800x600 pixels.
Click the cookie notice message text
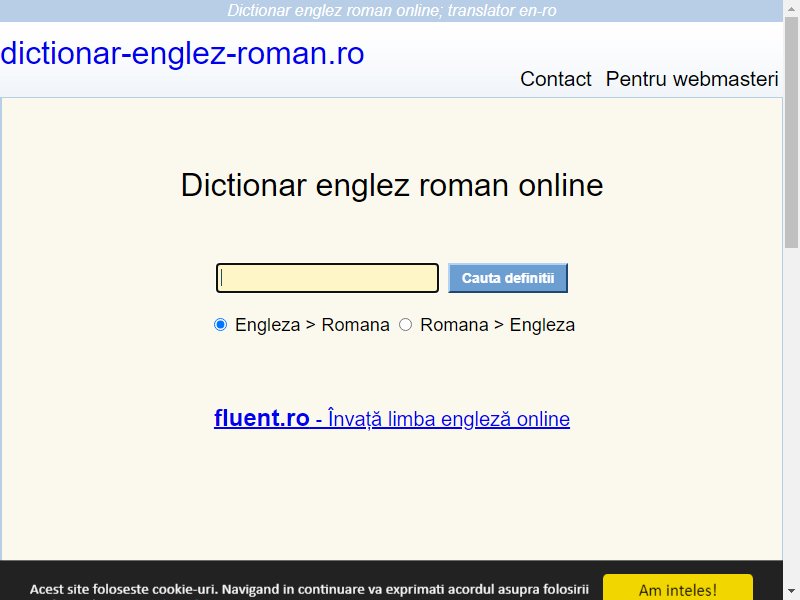309,590
